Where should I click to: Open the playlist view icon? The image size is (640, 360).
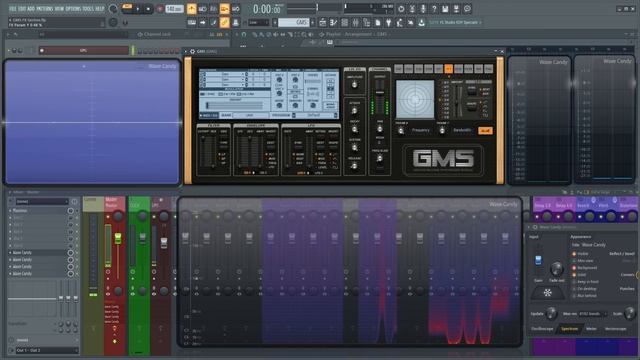(x=322, y=22)
